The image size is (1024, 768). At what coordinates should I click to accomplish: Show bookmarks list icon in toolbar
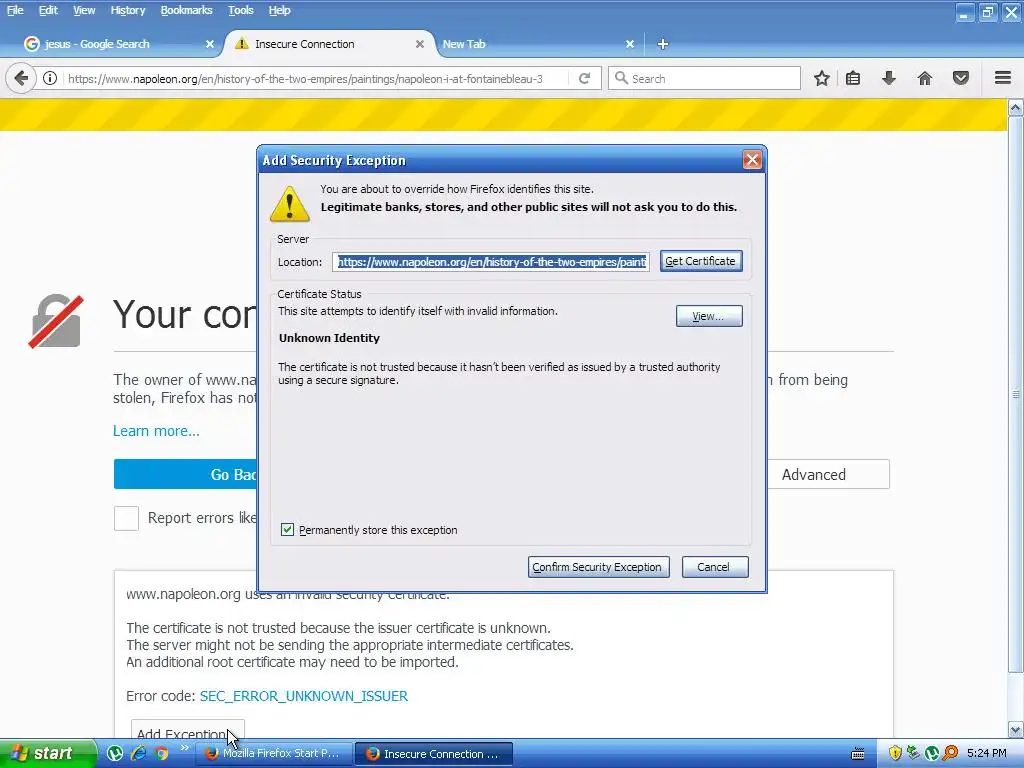click(x=853, y=78)
